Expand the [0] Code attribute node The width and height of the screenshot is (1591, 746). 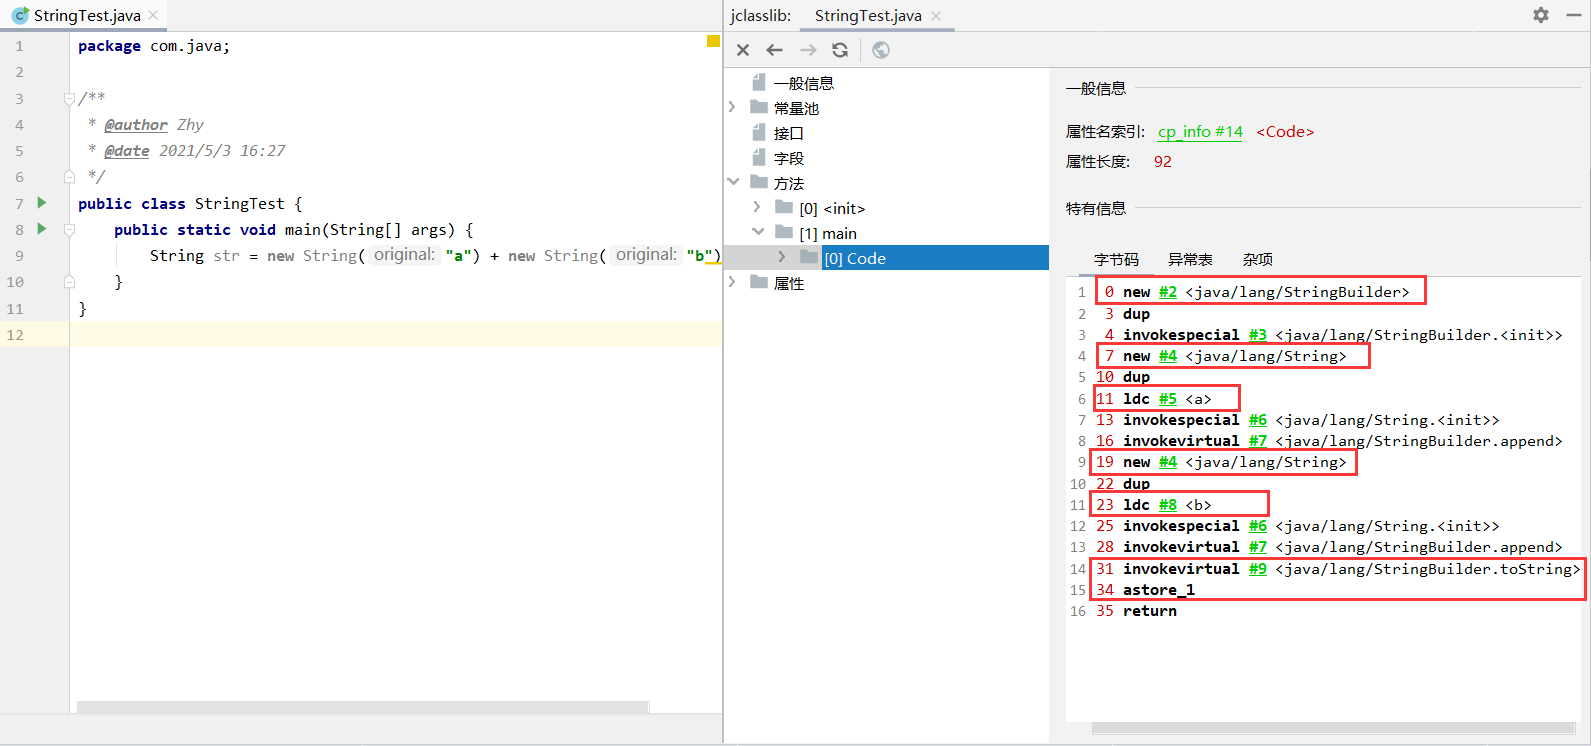pos(782,257)
